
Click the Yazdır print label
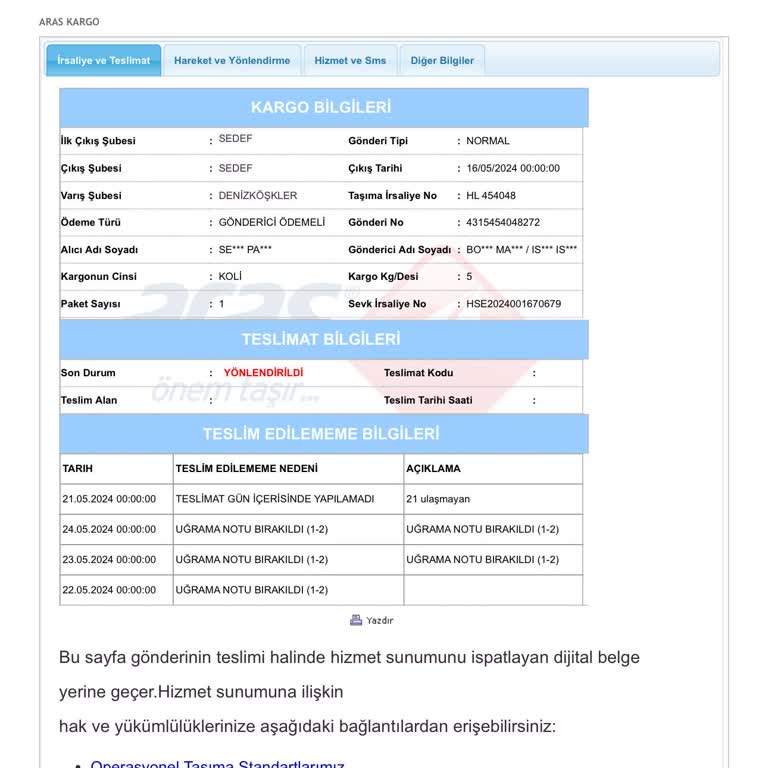(x=380, y=621)
